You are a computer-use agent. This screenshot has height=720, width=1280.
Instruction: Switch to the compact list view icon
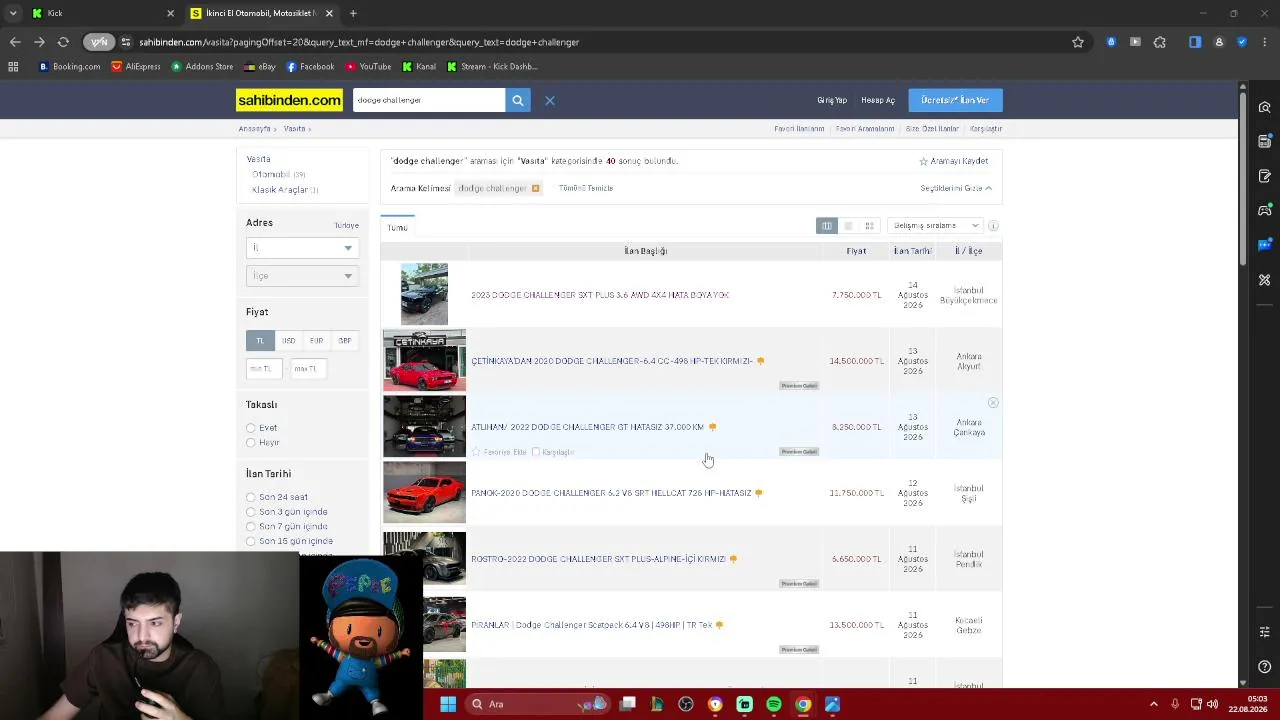[x=848, y=226]
